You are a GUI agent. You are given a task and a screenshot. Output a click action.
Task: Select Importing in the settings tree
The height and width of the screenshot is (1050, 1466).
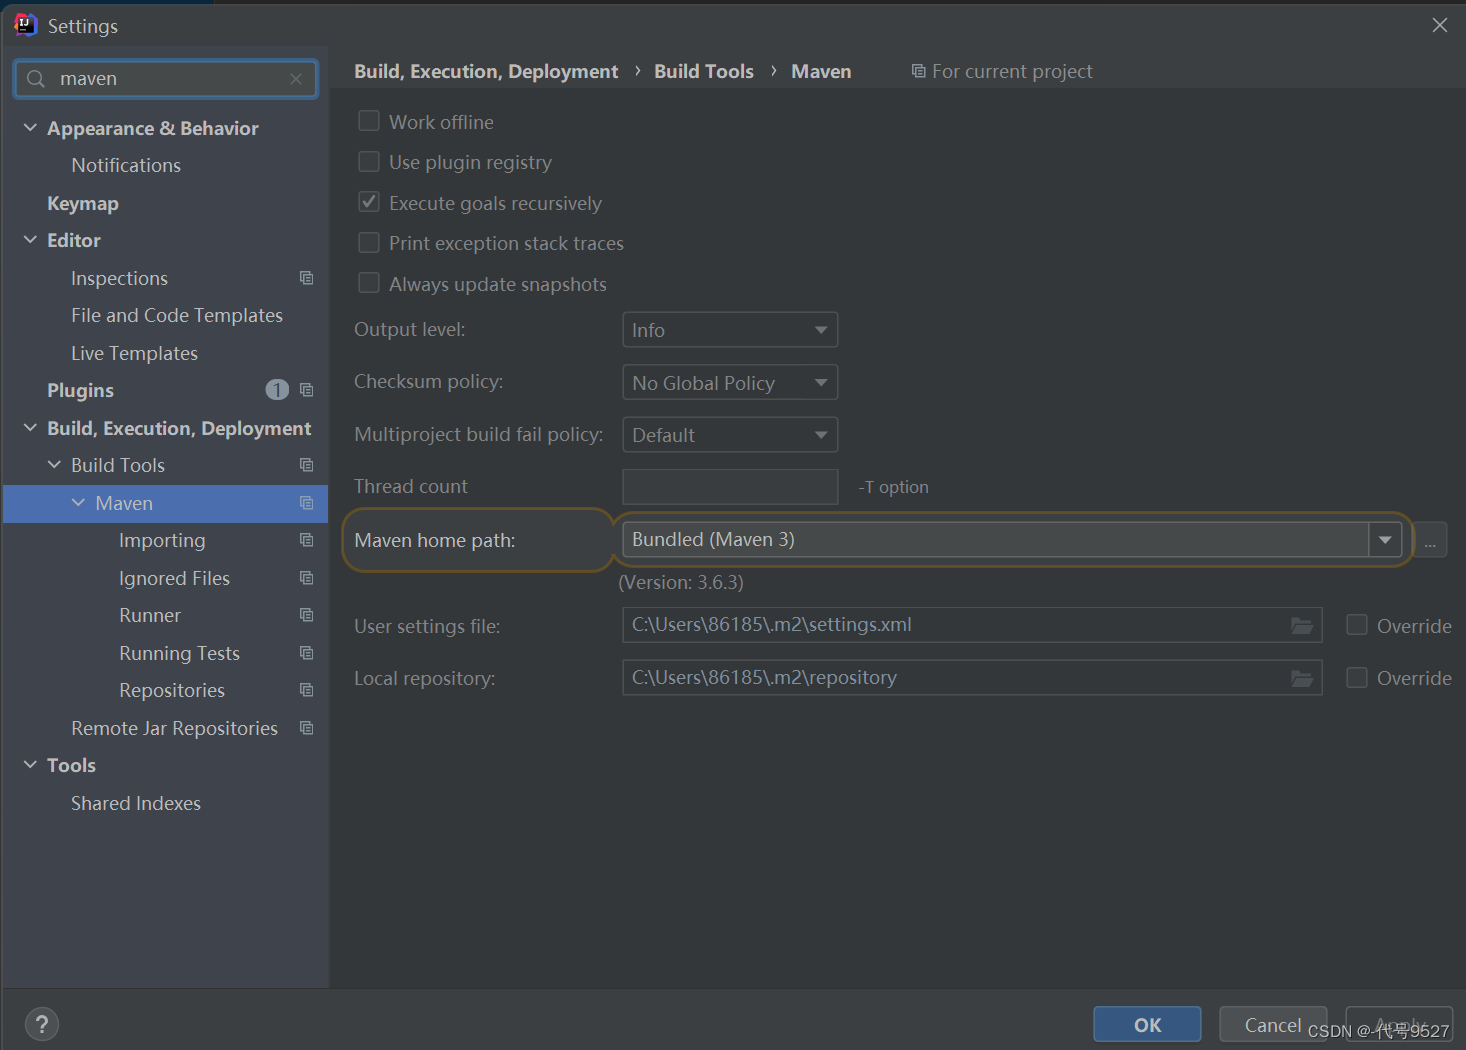162,540
